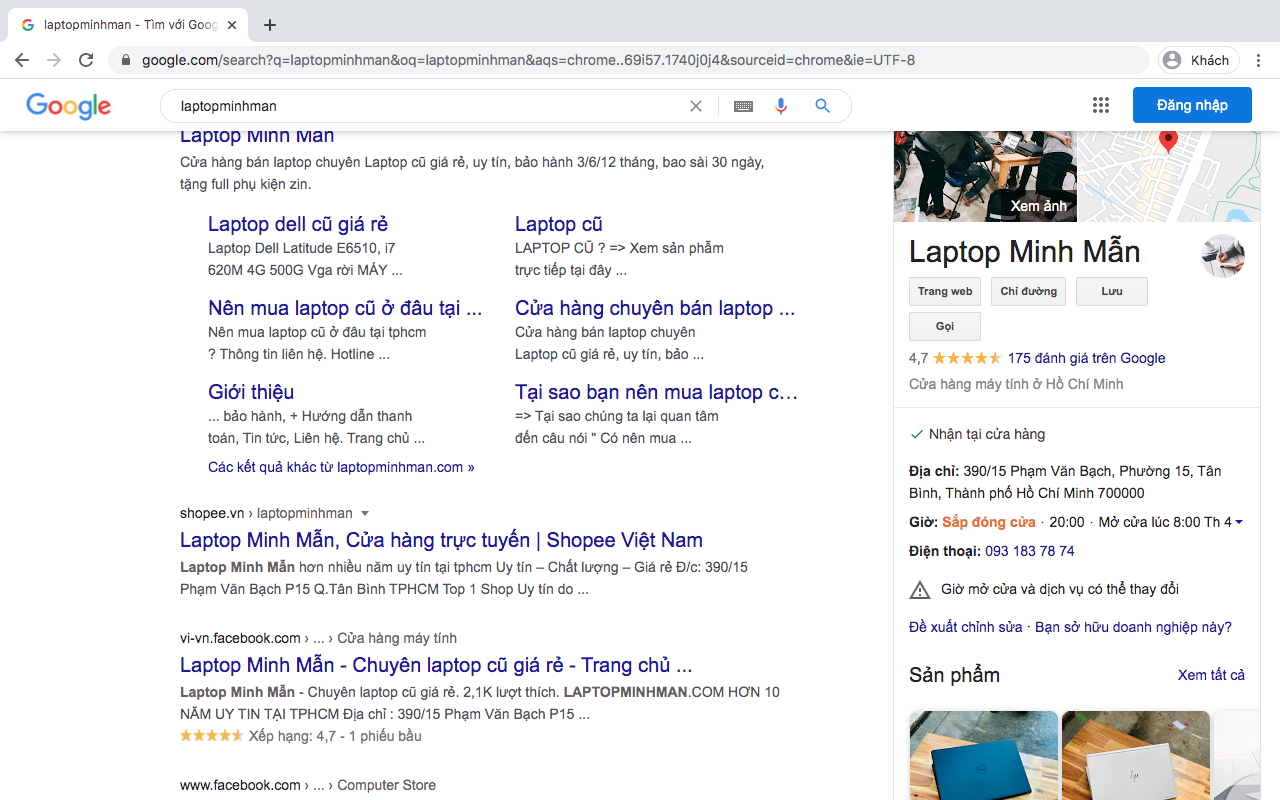Click the phone number 093 183 78 74

(x=1030, y=551)
